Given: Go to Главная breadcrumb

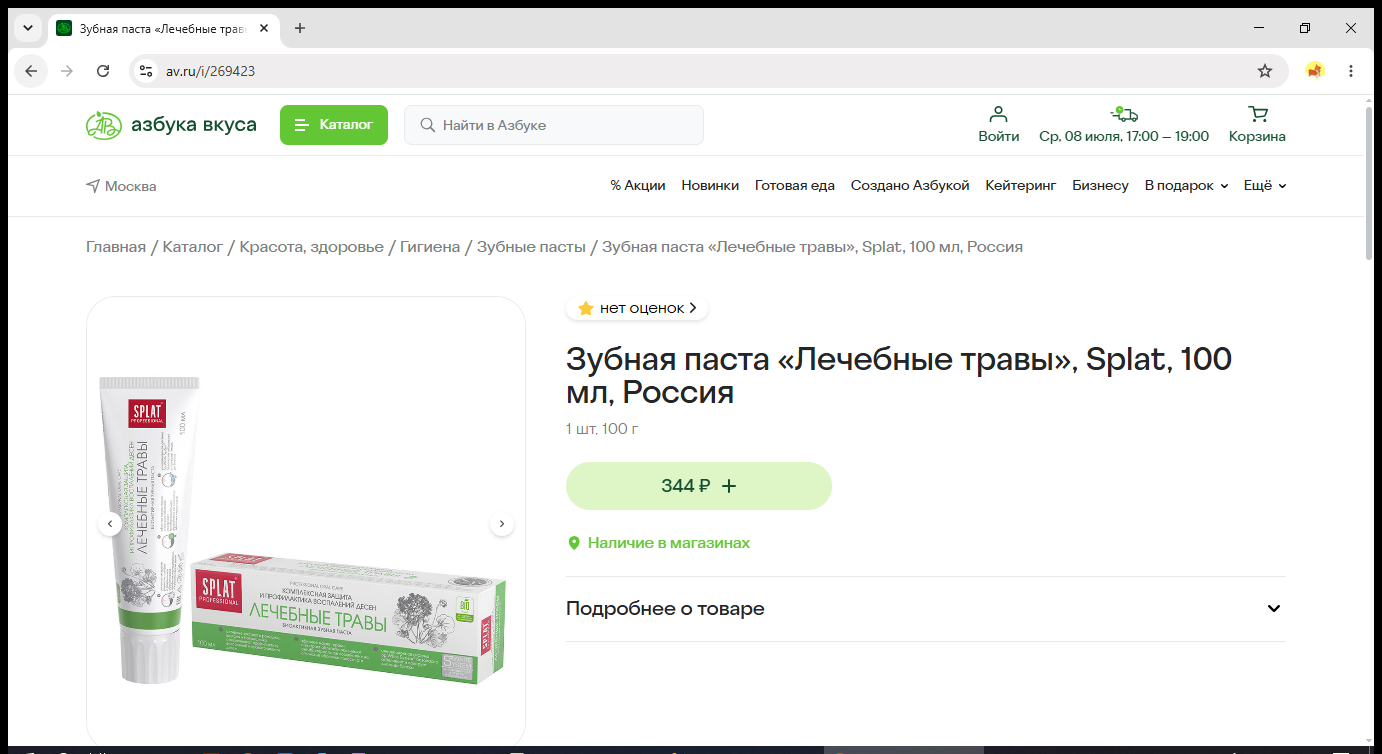Looking at the screenshot, I should tap(116, 247).
